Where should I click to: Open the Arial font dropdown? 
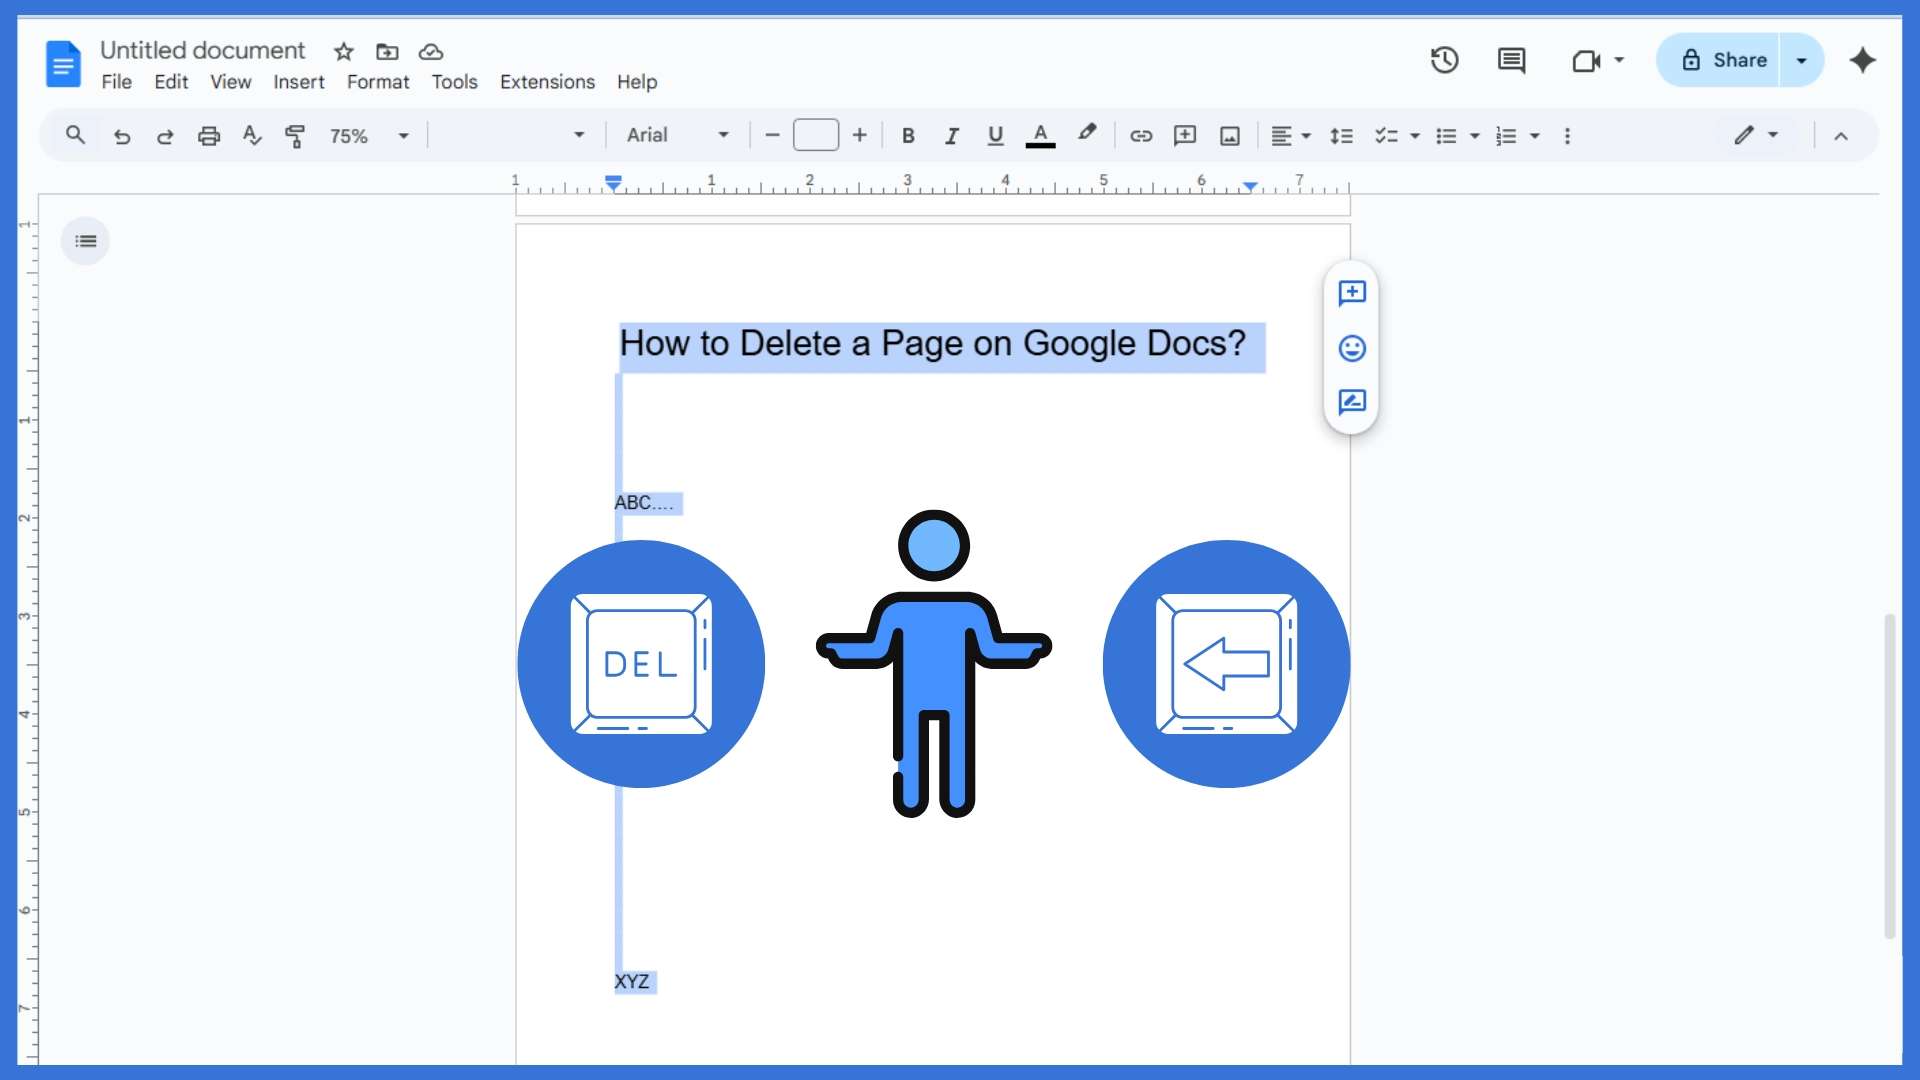coord(678,136)
